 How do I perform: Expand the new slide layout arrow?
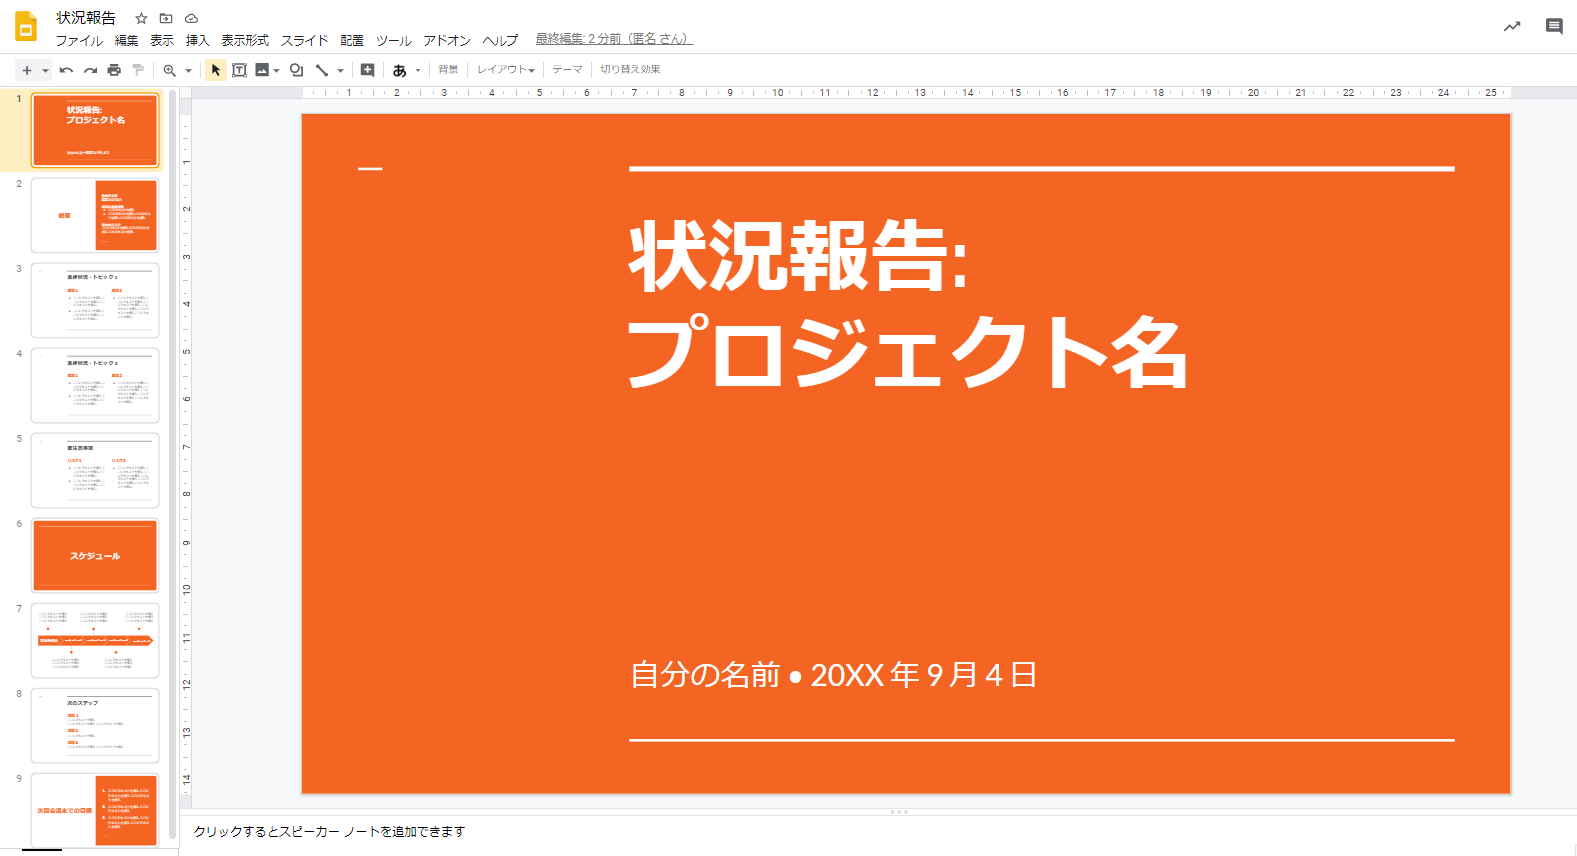click(x=45, y=70)
